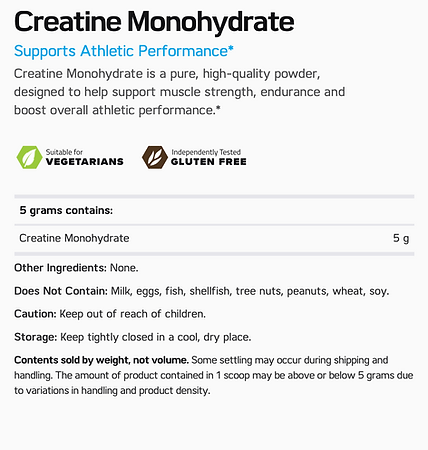Viewport: 428px width, 450px height.
Task: Click the 'Keep out of reach of children' text
Action: (x=132, y=314)
